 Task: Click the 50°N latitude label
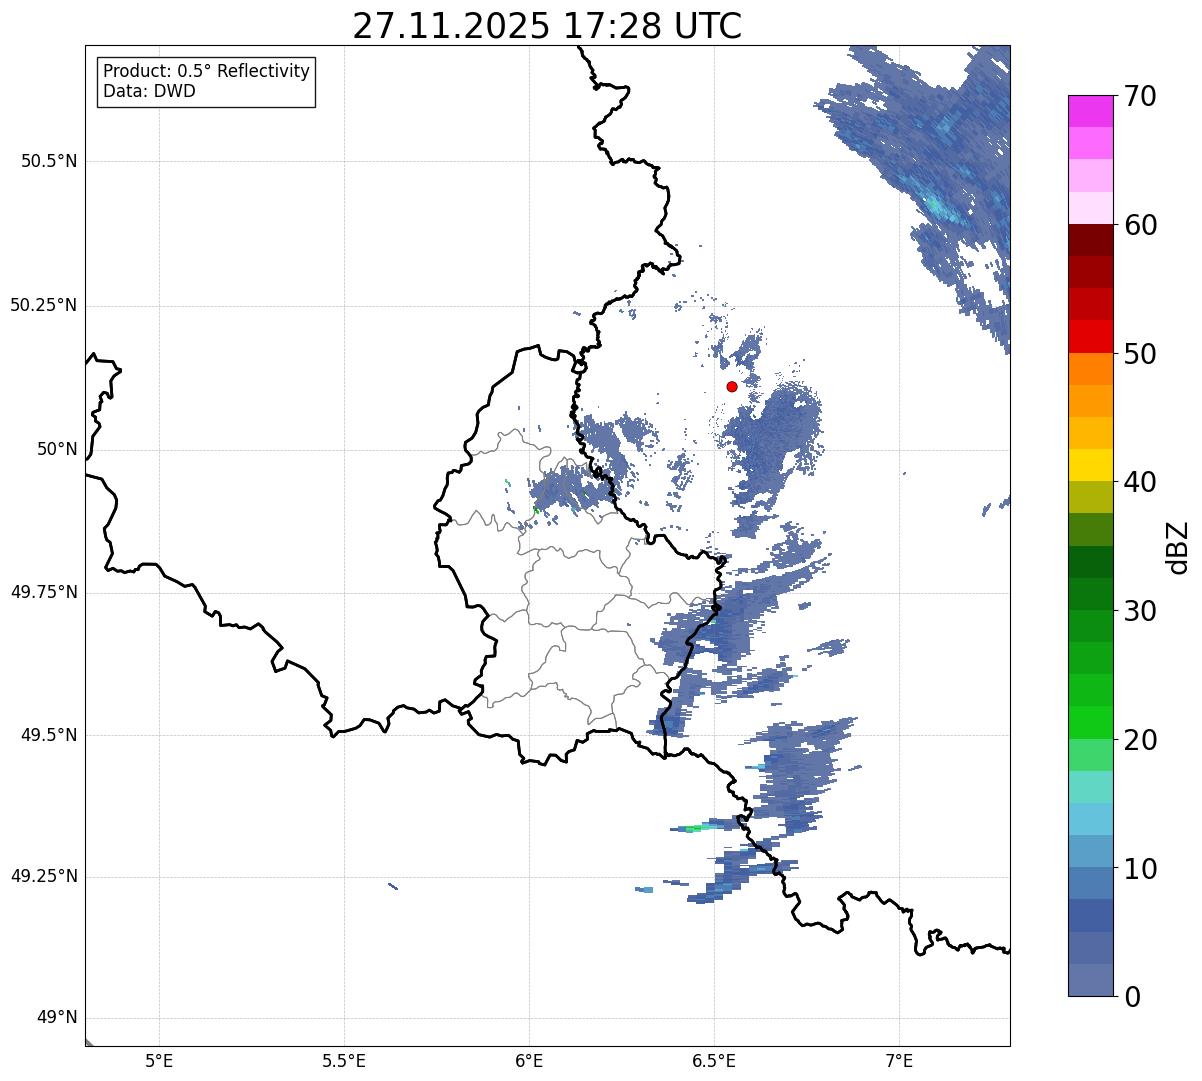tap(56, 449)
